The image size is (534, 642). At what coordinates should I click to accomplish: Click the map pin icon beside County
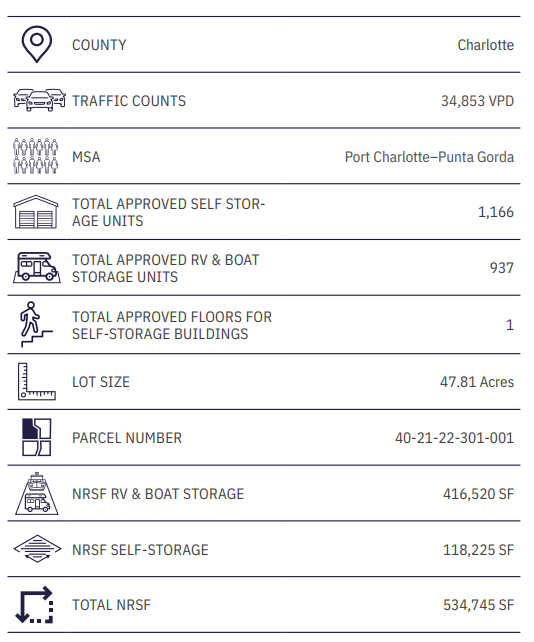coord(37,44)
